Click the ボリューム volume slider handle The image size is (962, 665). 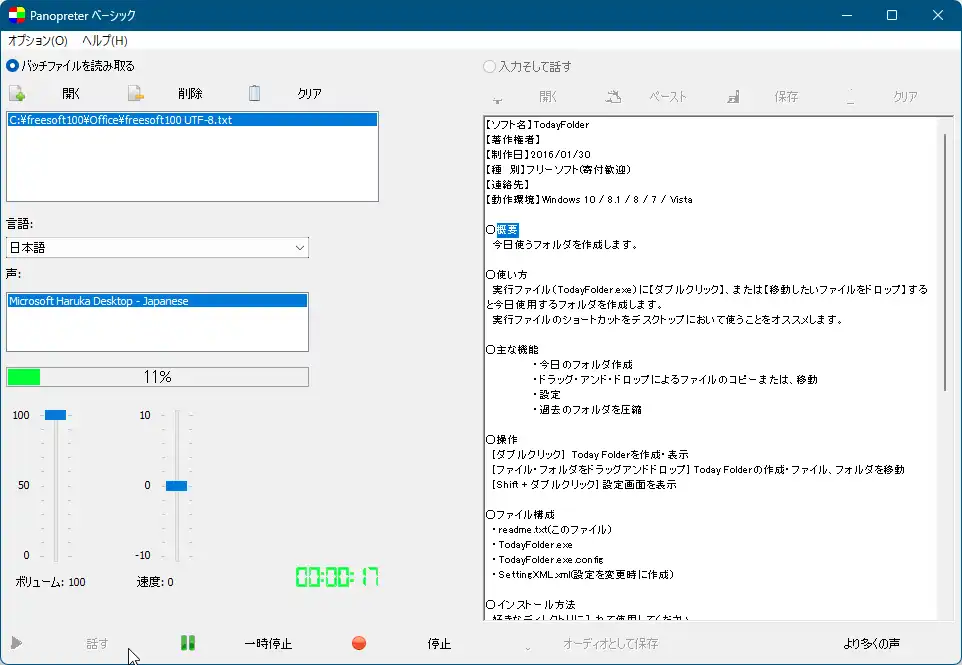[x=55, y=415]
